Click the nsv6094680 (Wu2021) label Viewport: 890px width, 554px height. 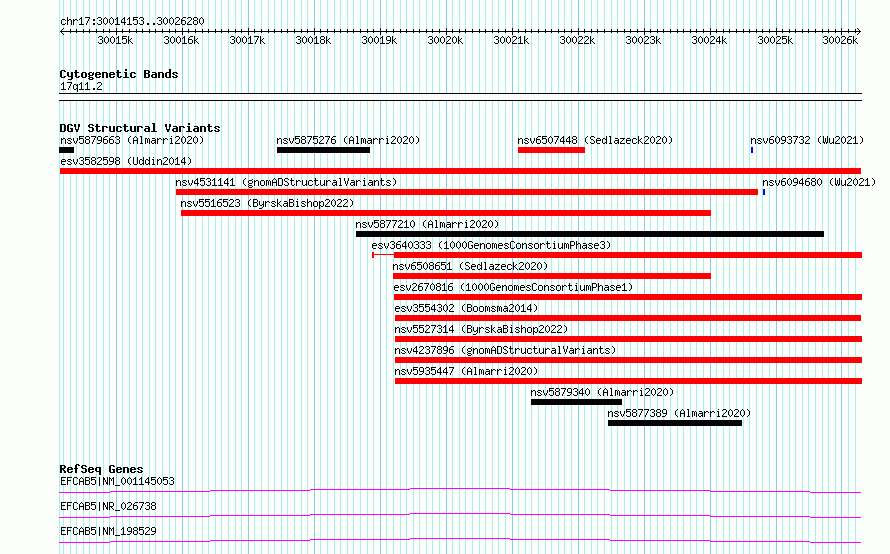[818, 182]
